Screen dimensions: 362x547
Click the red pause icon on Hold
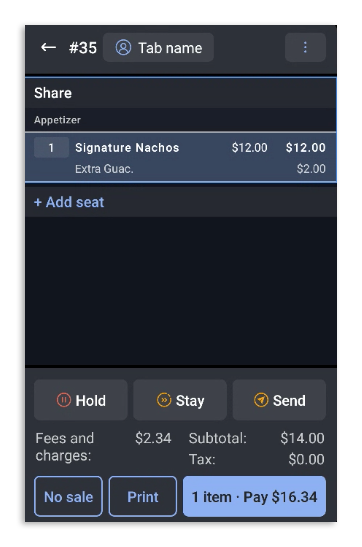pyautogui.click(x=63, y=400)
